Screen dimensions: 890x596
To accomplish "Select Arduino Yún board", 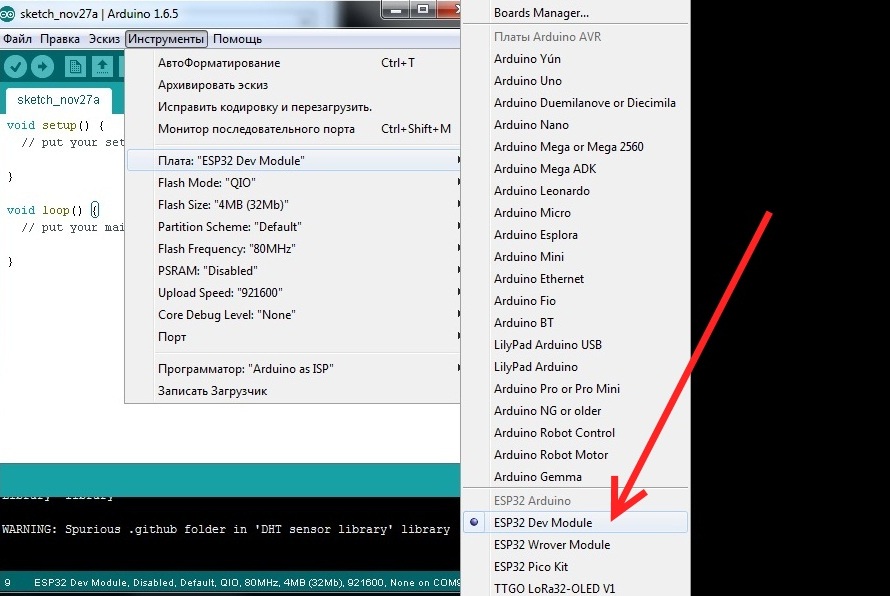I will pos(575,59).
